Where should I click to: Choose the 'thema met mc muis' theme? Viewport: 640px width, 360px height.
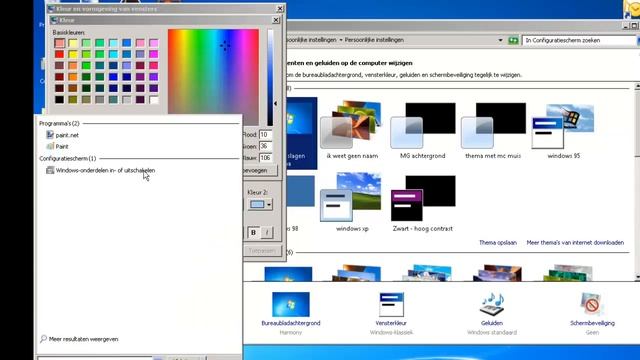pos(493,131)
